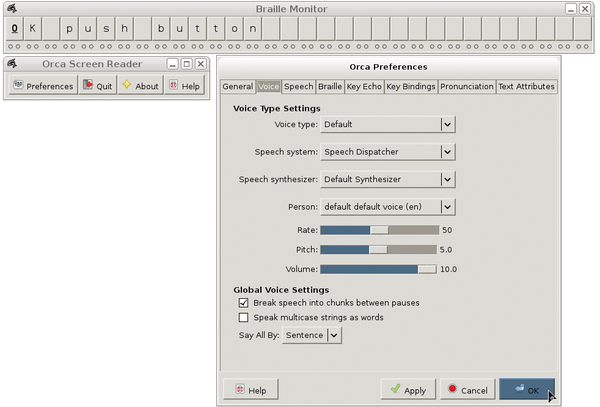The width and height of the screenshot is (600, 407).
Task: Close the Orca Screen Reader window
Action: [201, 64]
